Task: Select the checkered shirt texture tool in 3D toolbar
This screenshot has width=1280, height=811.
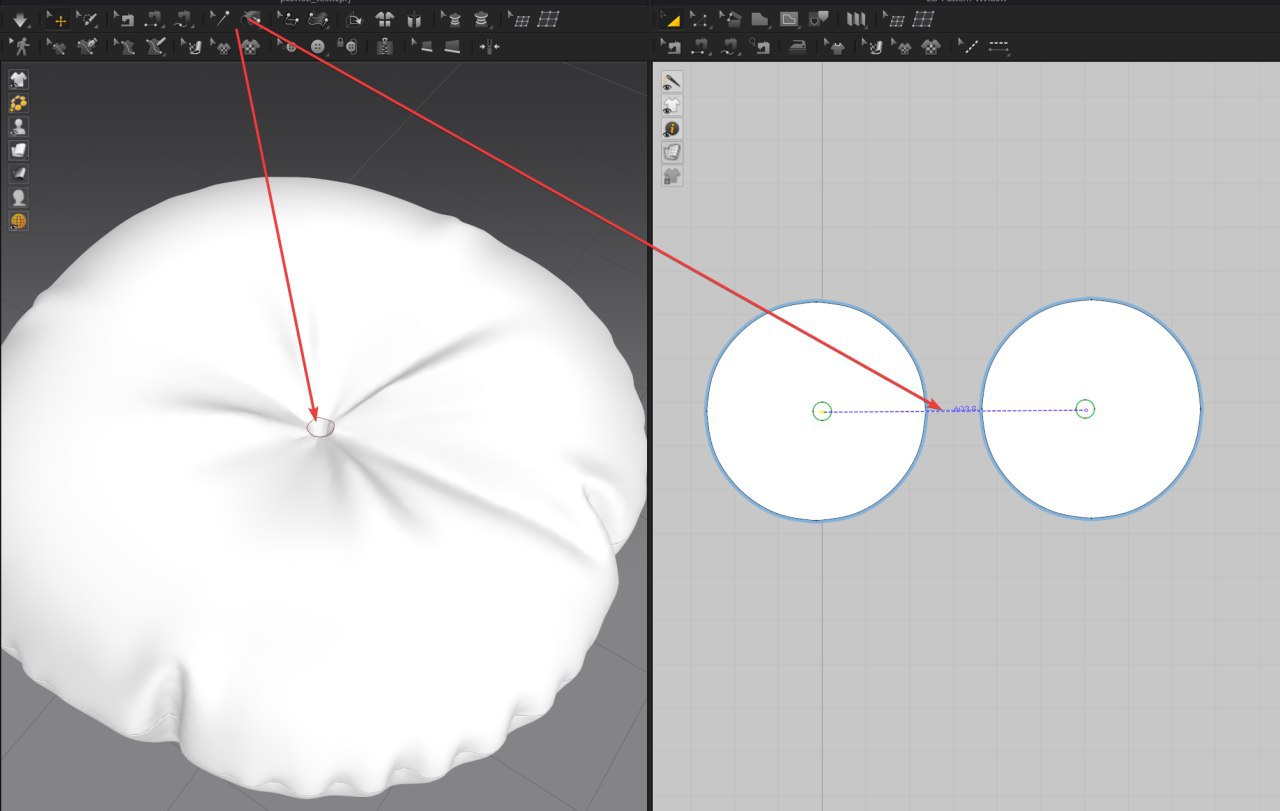Action: (x=251, y=46)
